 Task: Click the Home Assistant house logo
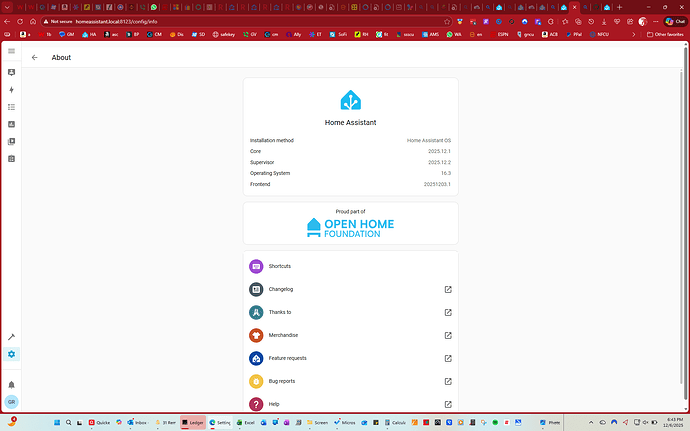pyautogui.click(x=351, y=100)
